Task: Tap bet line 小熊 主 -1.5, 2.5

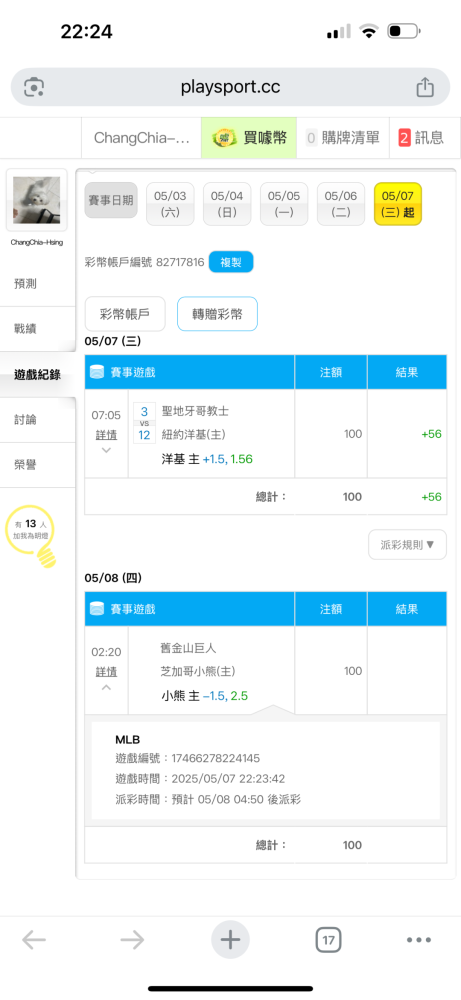Action: (204, 696)
